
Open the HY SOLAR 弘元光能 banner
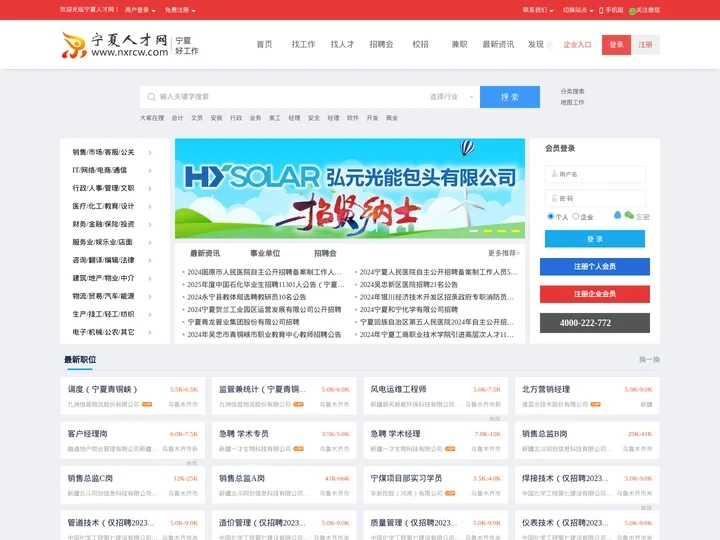(x=350, y=188)
